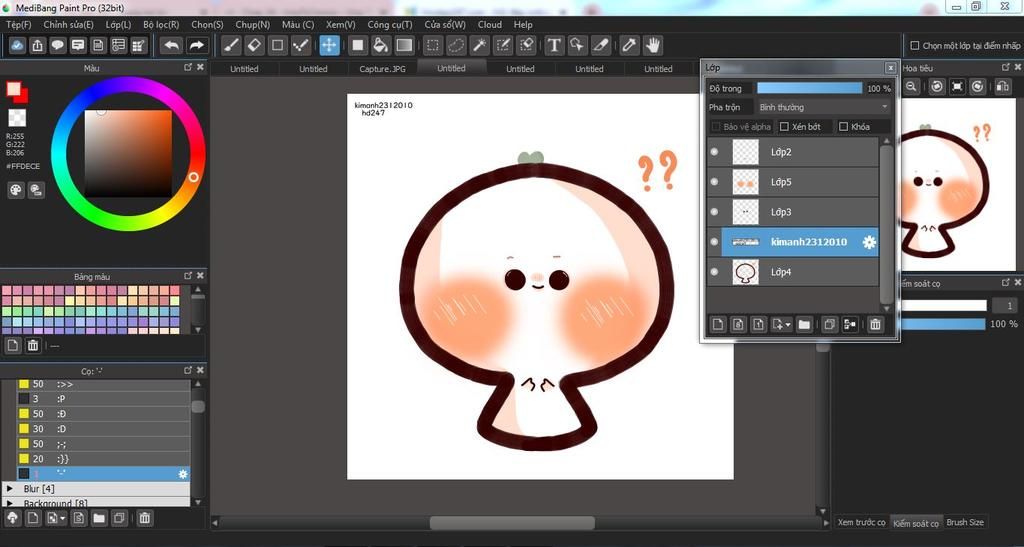Switch to the Capture.JPG tab
Image resolution: width=1024 pixels, height=547 pixels.
point(383,69)
